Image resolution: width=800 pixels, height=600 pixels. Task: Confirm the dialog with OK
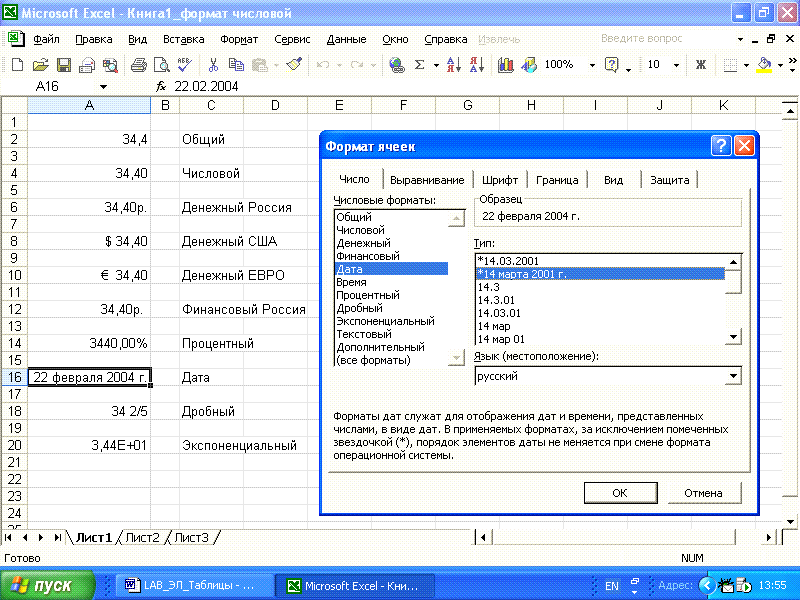pos(620,493)
